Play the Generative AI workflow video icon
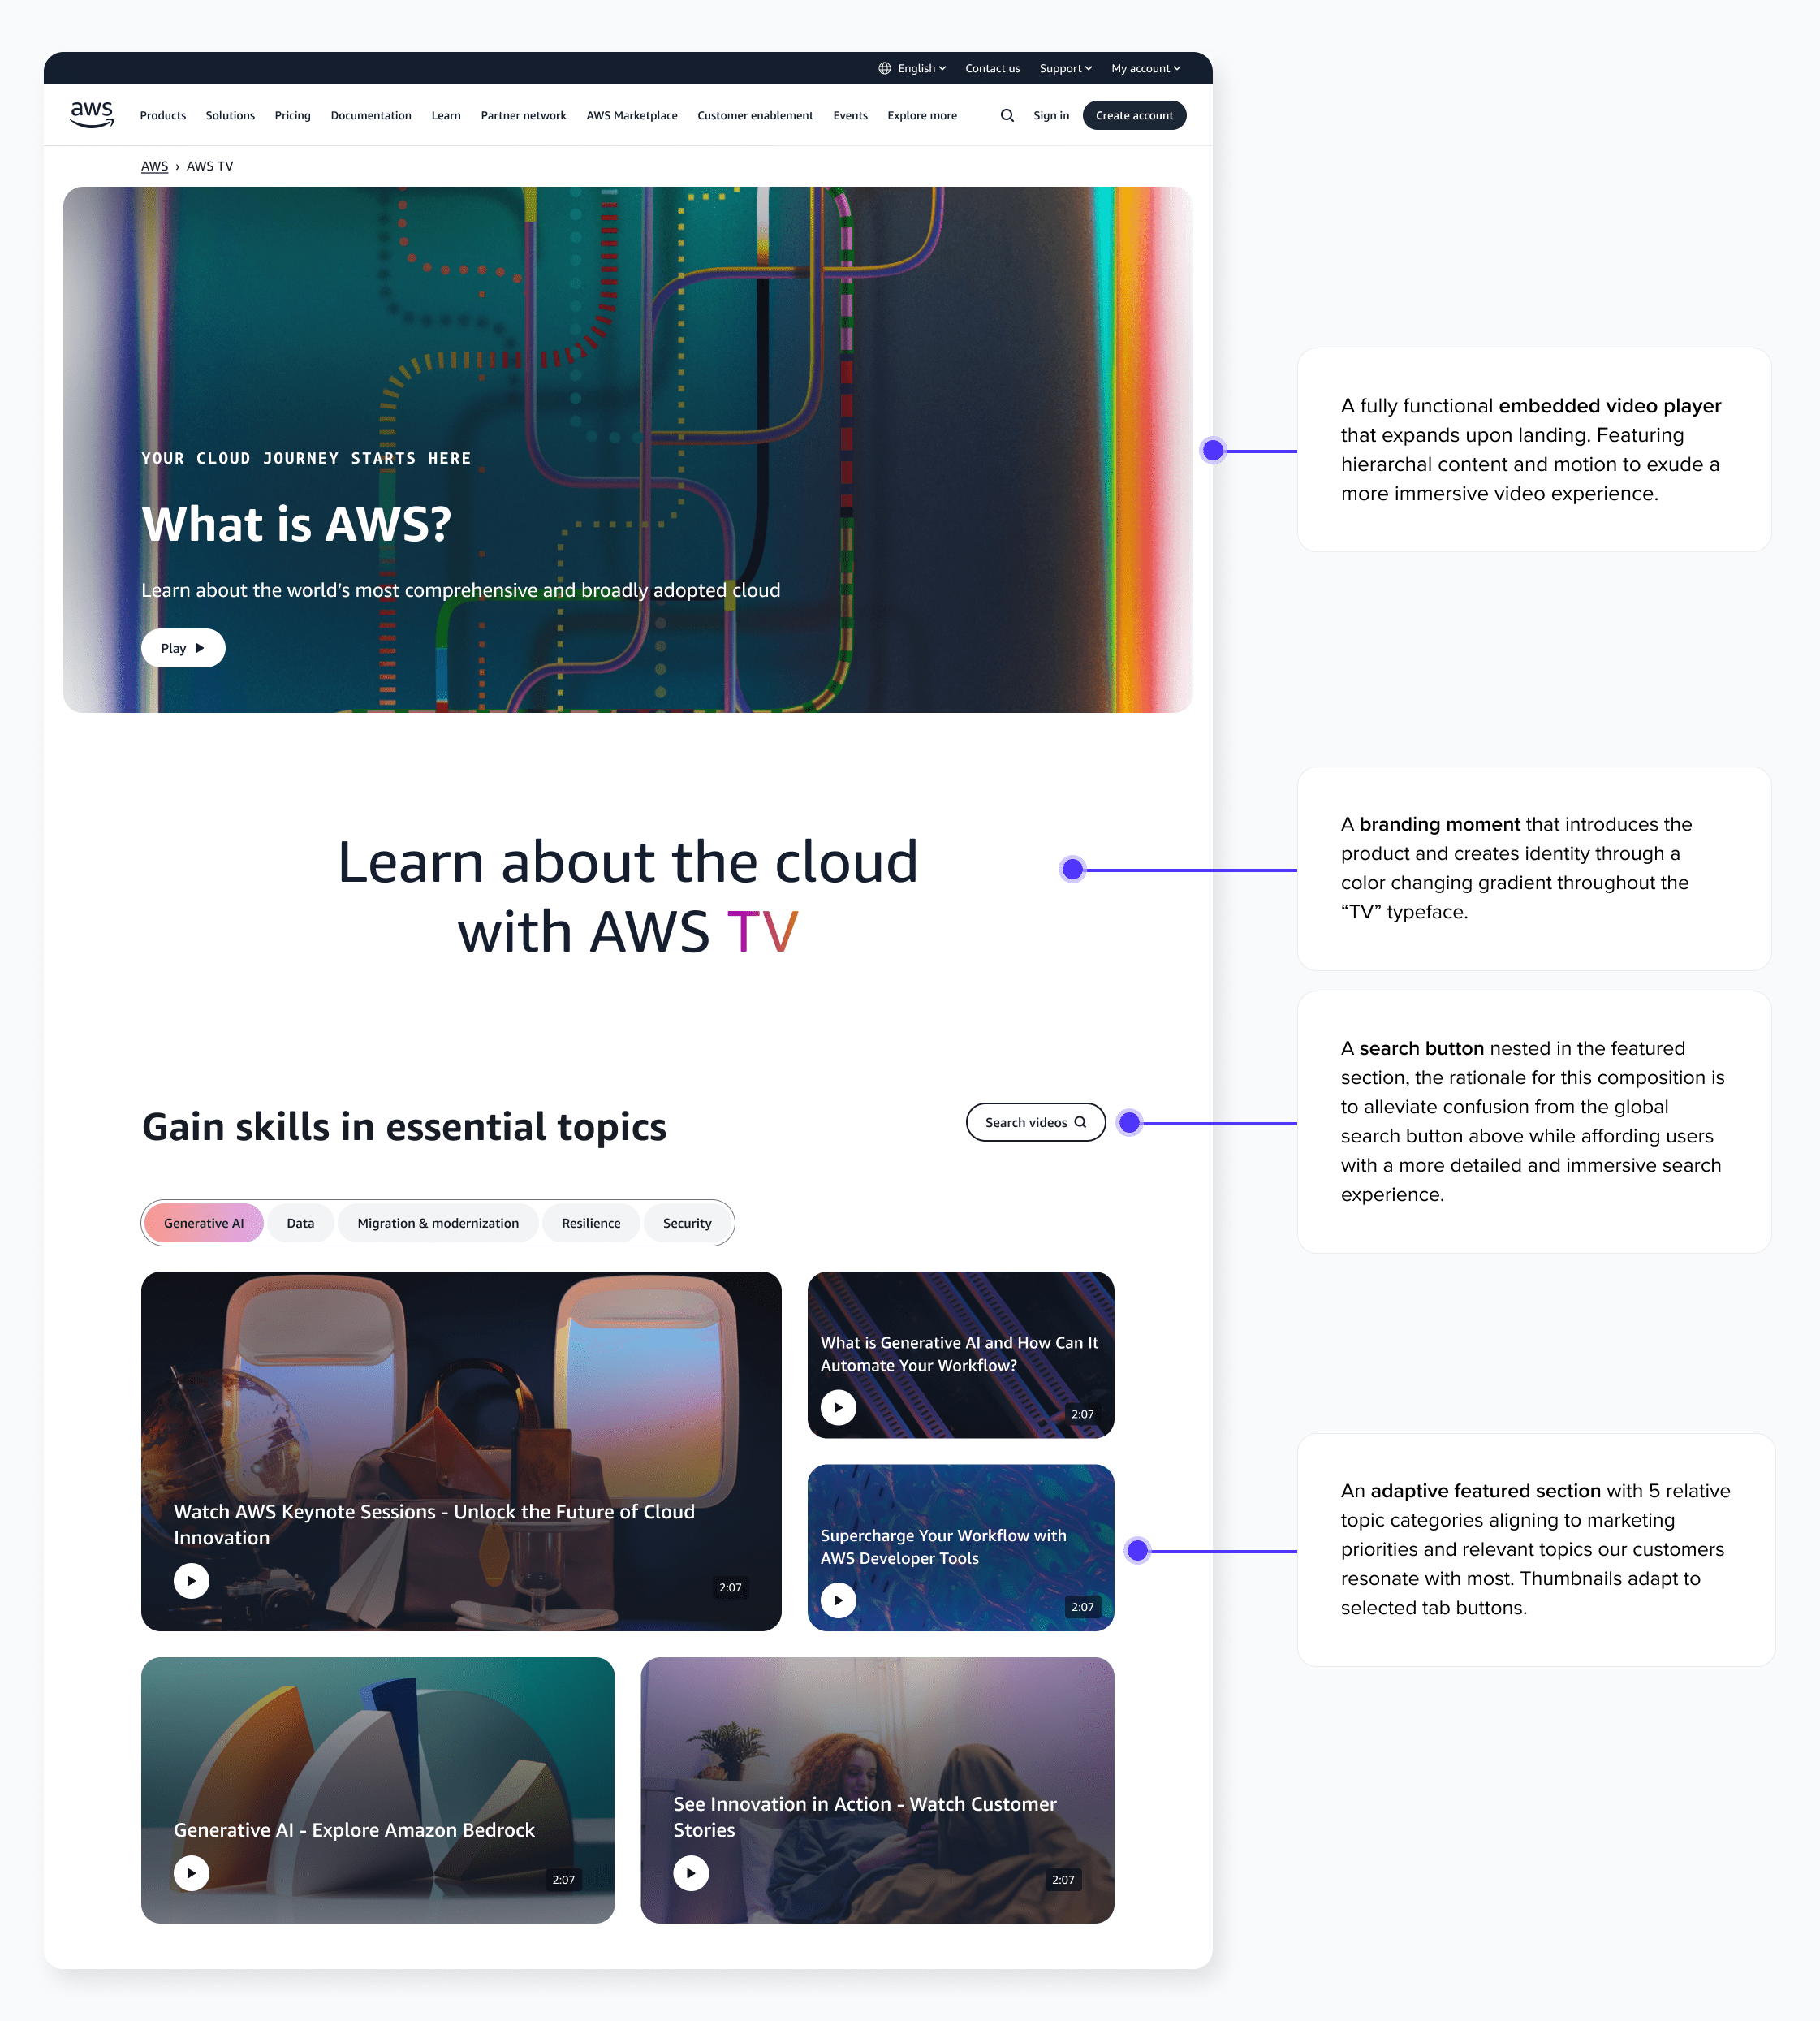Viewport: 1820px width, 2021px height. pos(838,1407)
